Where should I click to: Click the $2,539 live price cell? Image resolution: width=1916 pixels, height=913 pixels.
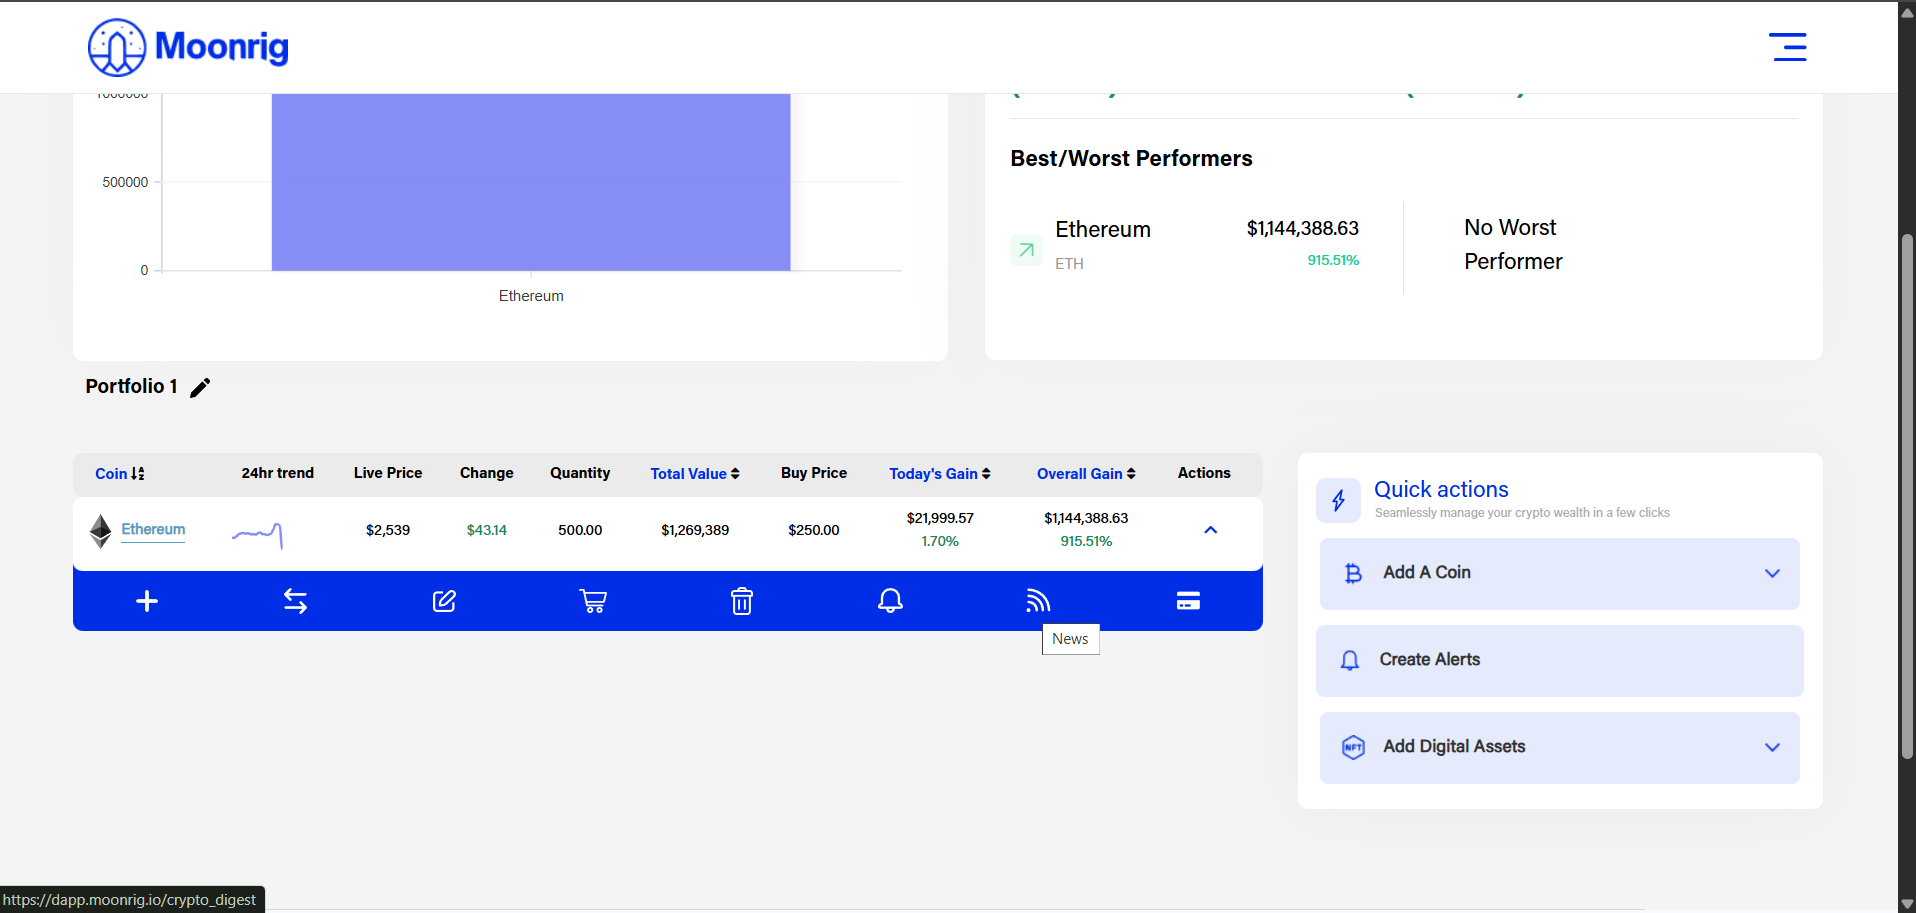coord(388,530)
